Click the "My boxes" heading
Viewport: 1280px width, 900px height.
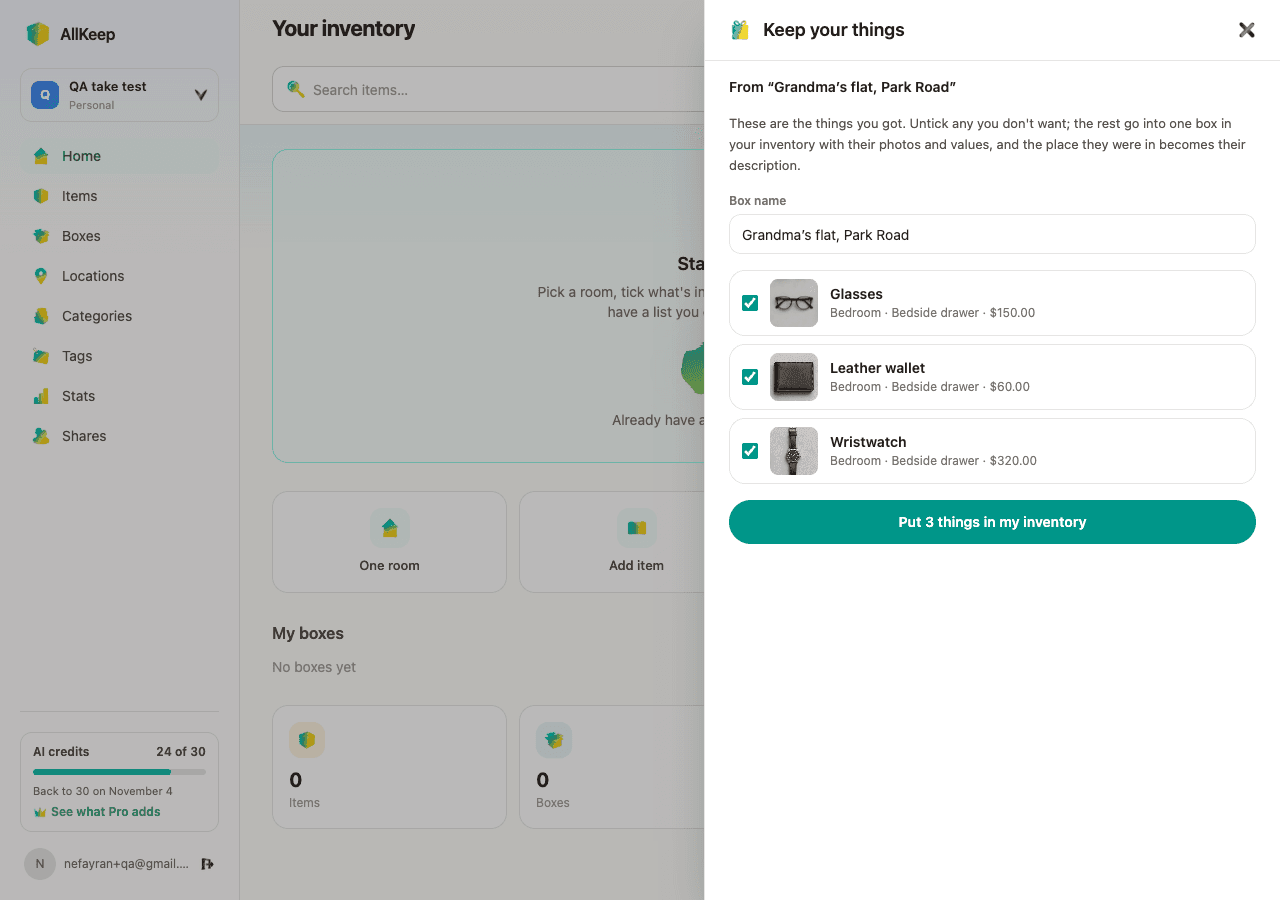point(308,633)
